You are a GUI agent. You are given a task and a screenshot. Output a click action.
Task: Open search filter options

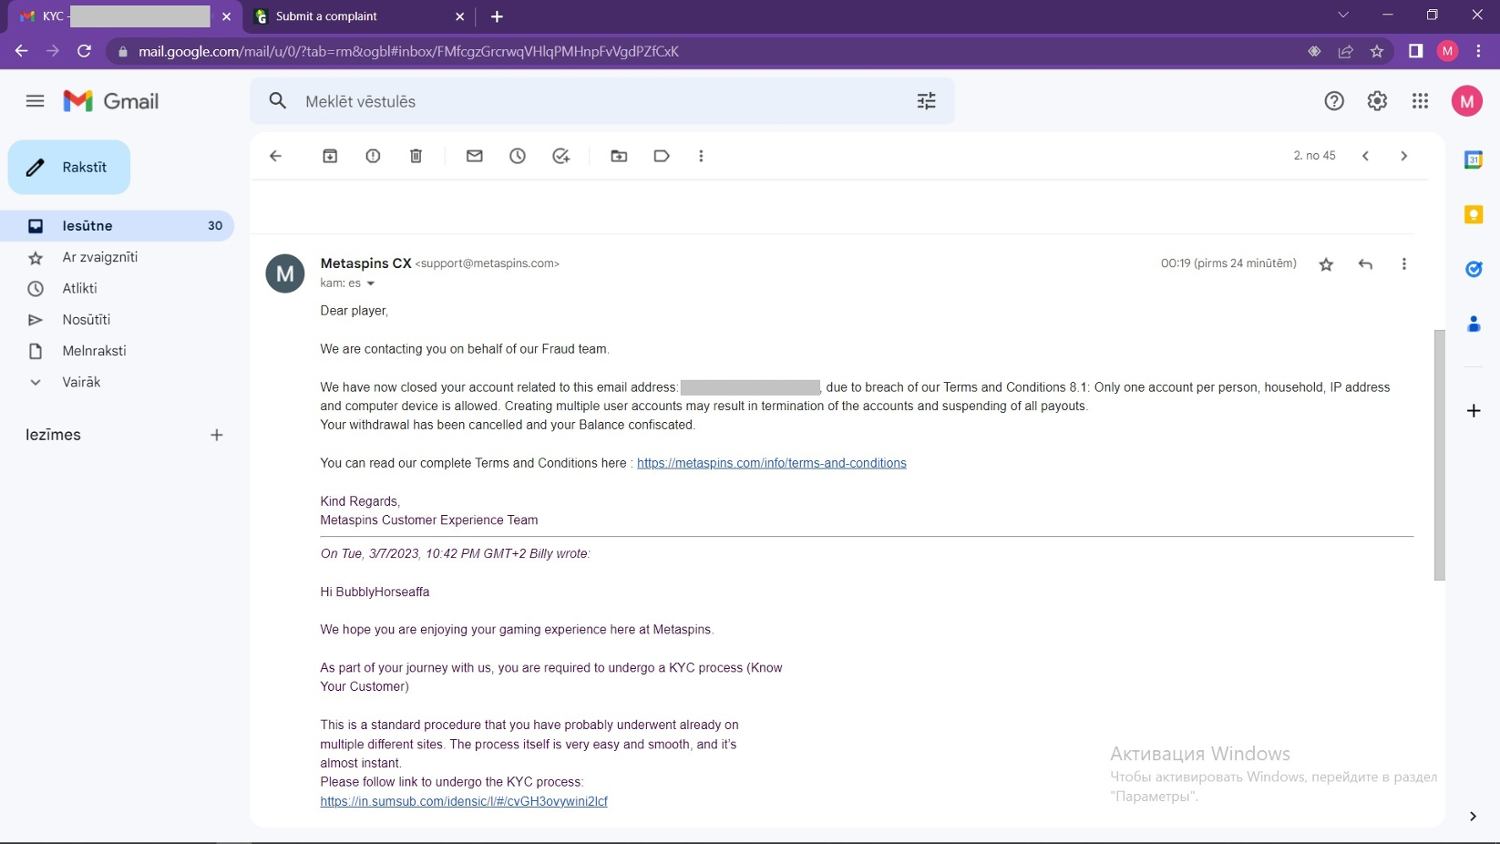(927, 101)
